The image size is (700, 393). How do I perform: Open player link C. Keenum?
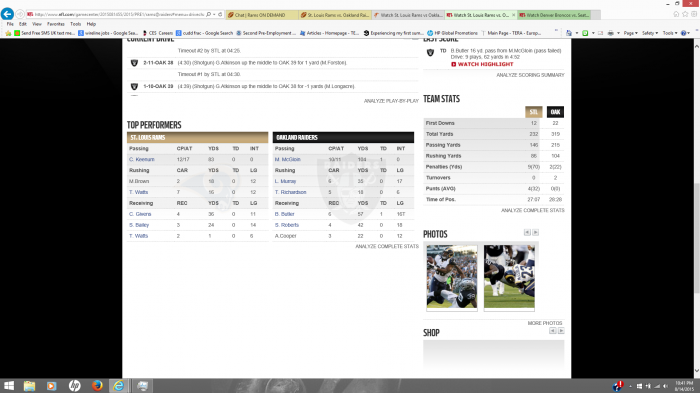[142, 159]
